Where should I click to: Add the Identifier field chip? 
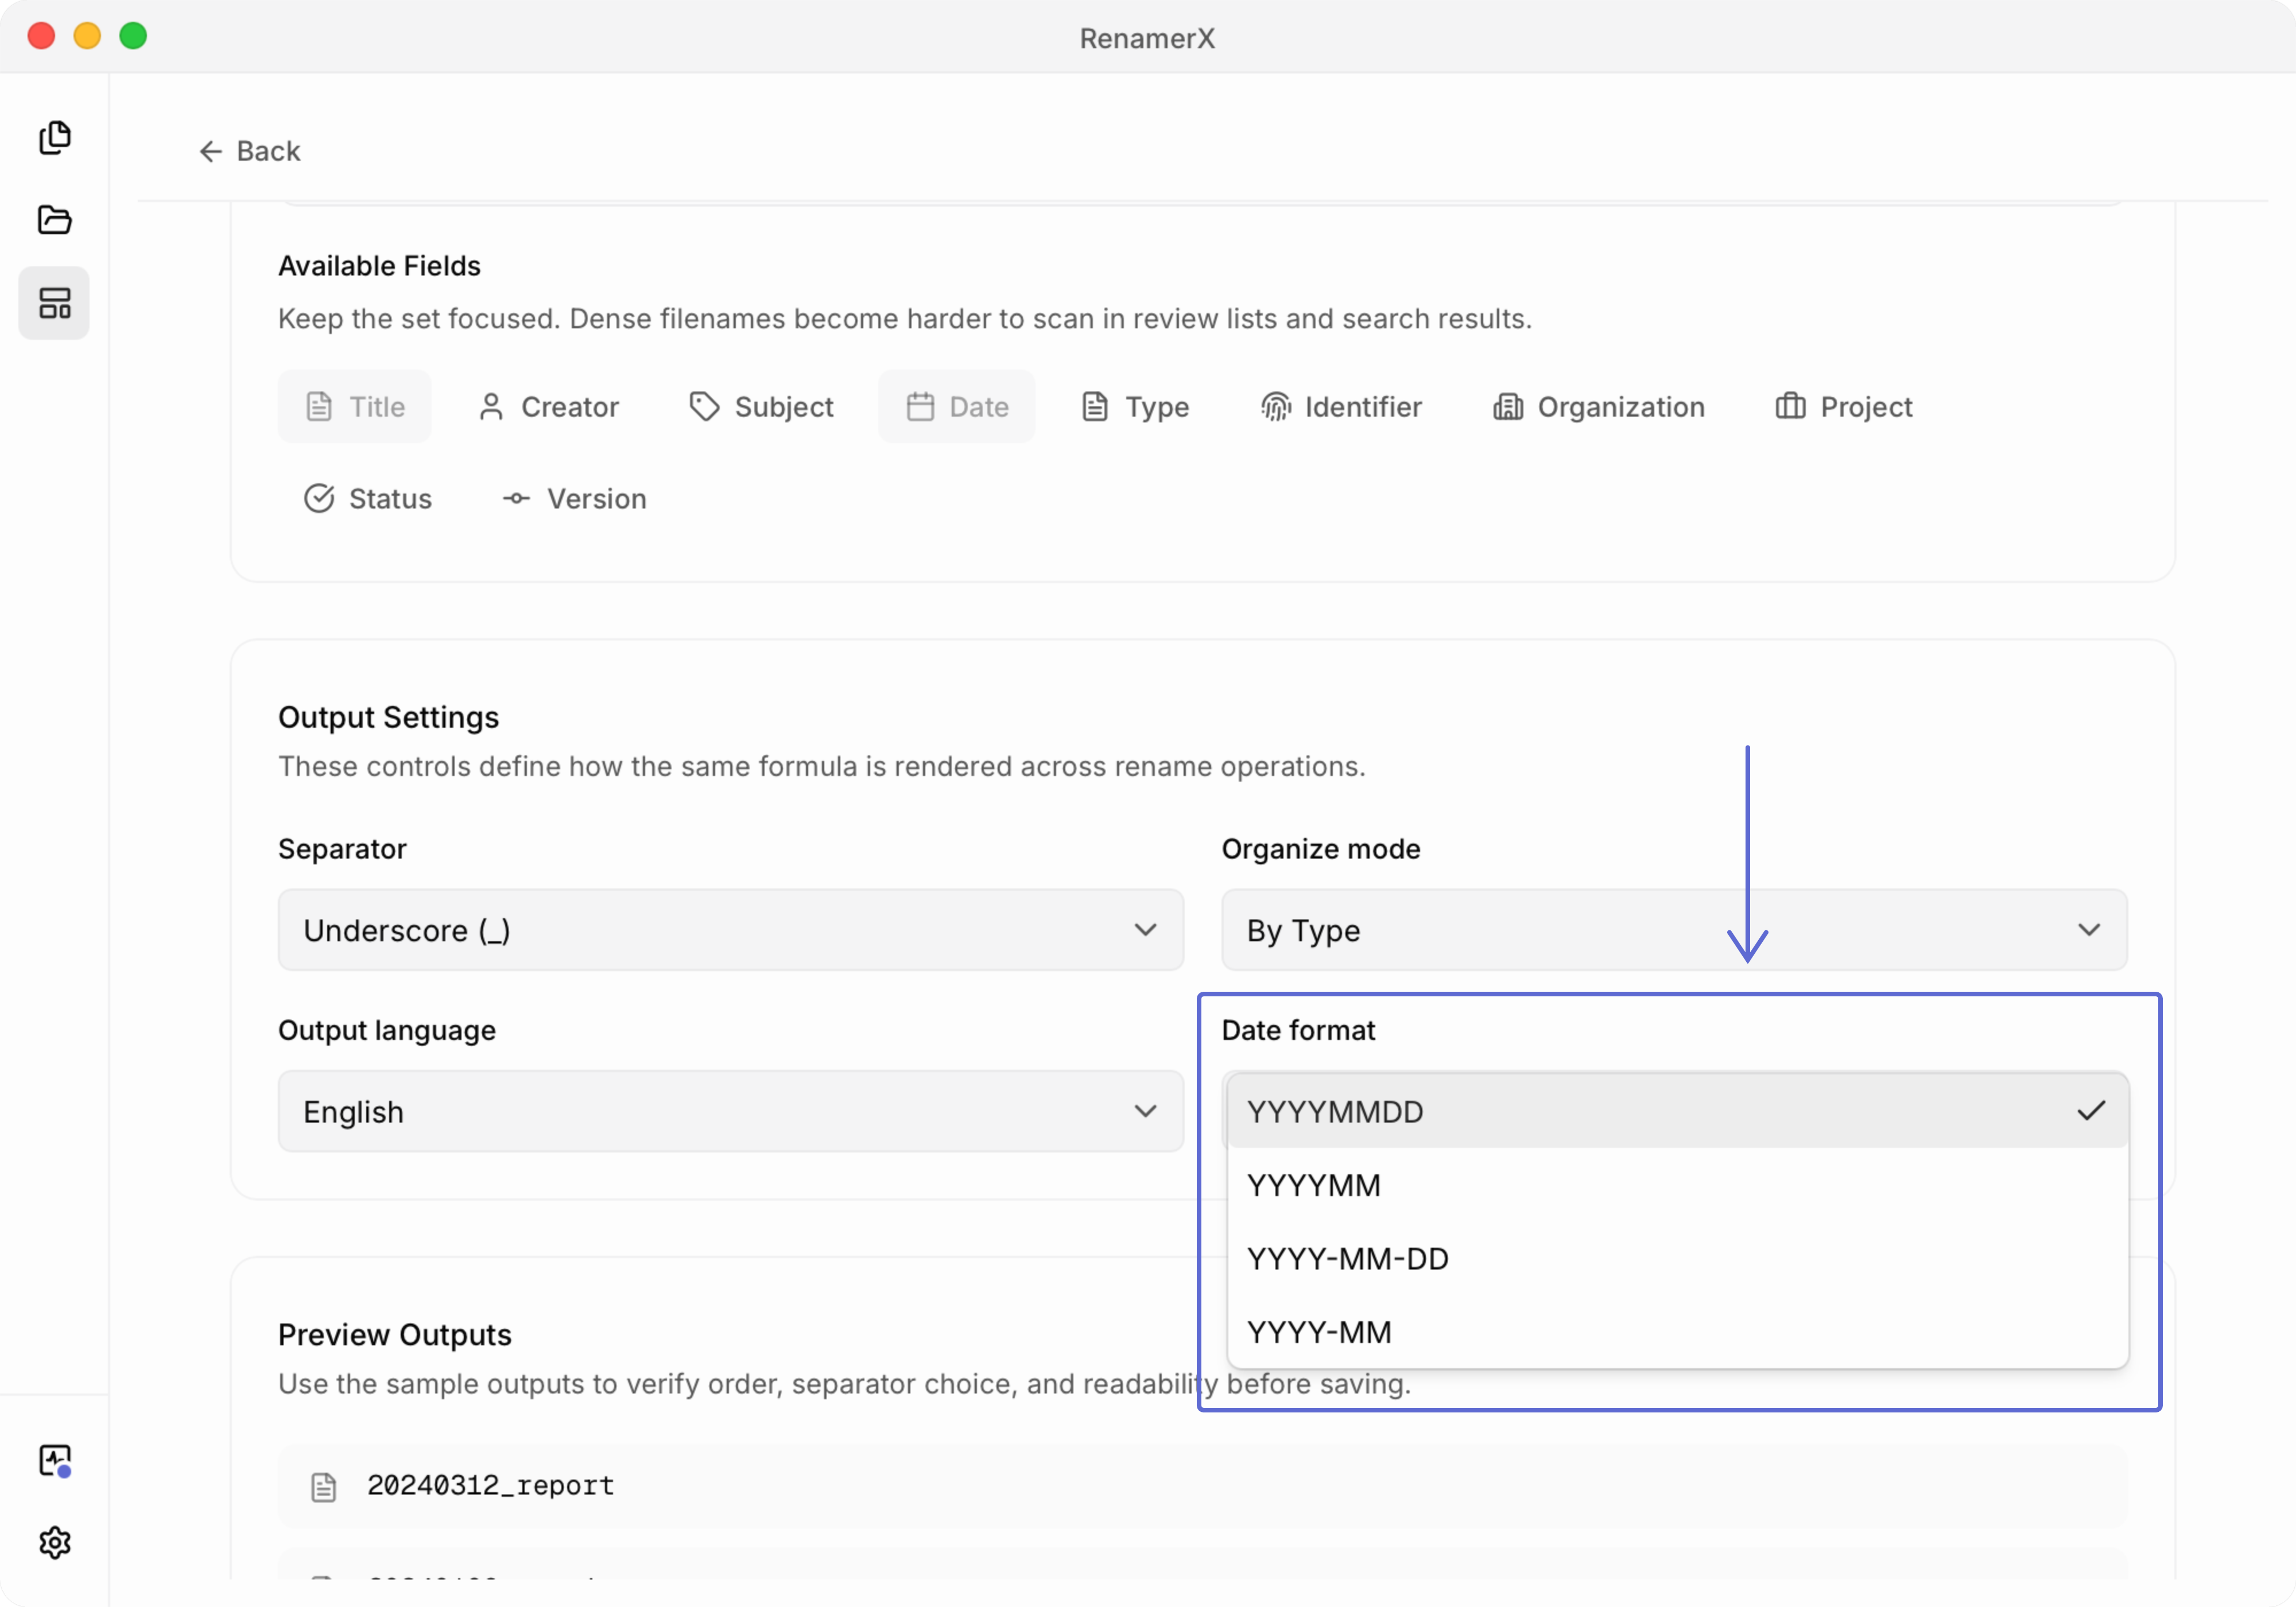click(1342, 407)
